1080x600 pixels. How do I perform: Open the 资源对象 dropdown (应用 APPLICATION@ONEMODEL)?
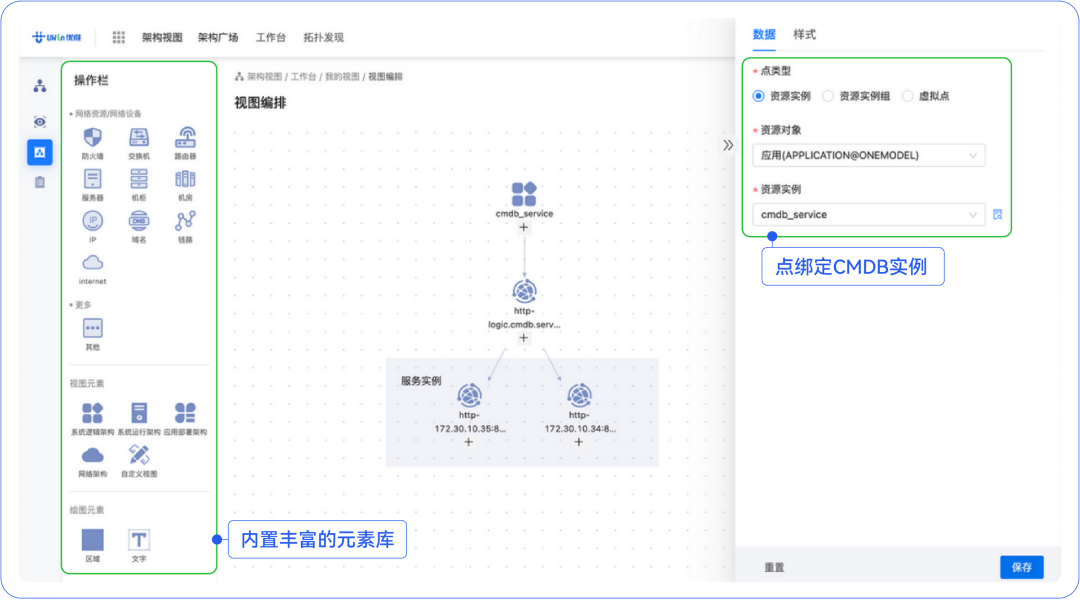click(x=869, y=156)
